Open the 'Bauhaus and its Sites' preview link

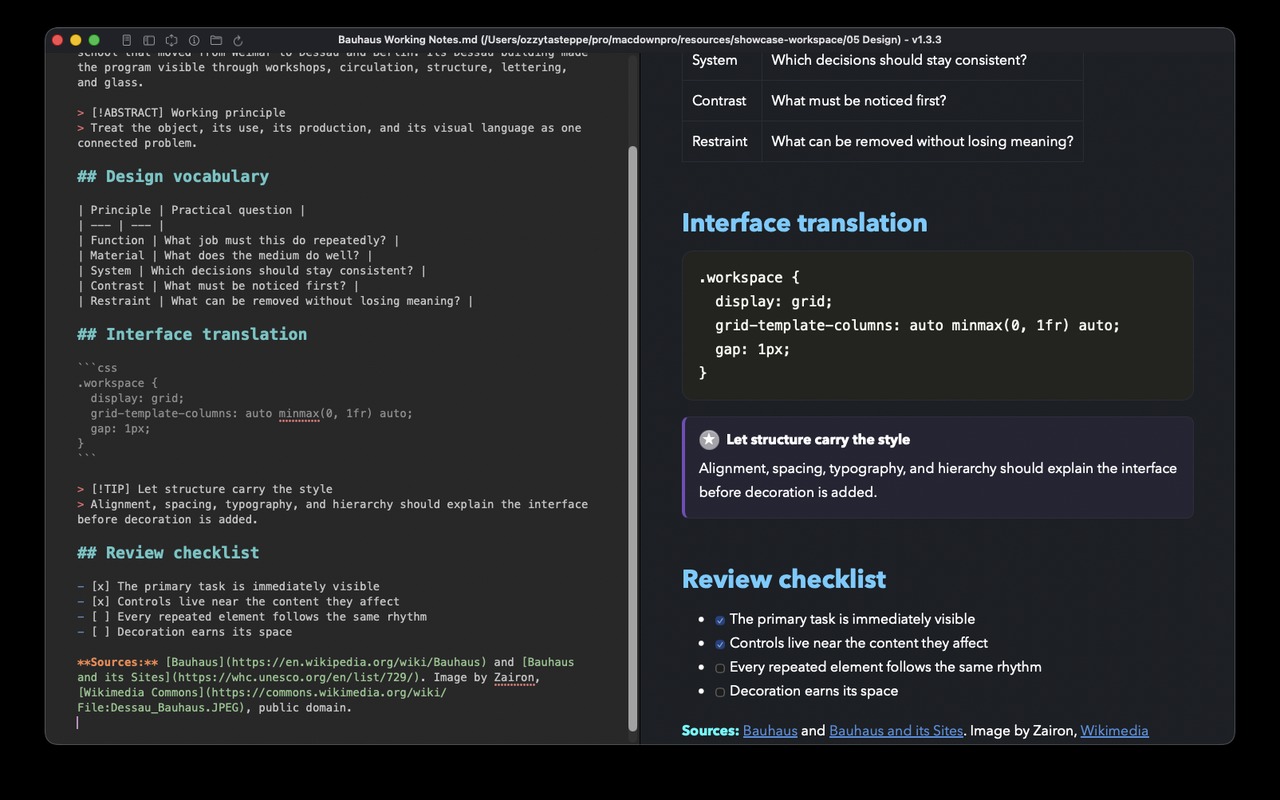tap(896, 731)
